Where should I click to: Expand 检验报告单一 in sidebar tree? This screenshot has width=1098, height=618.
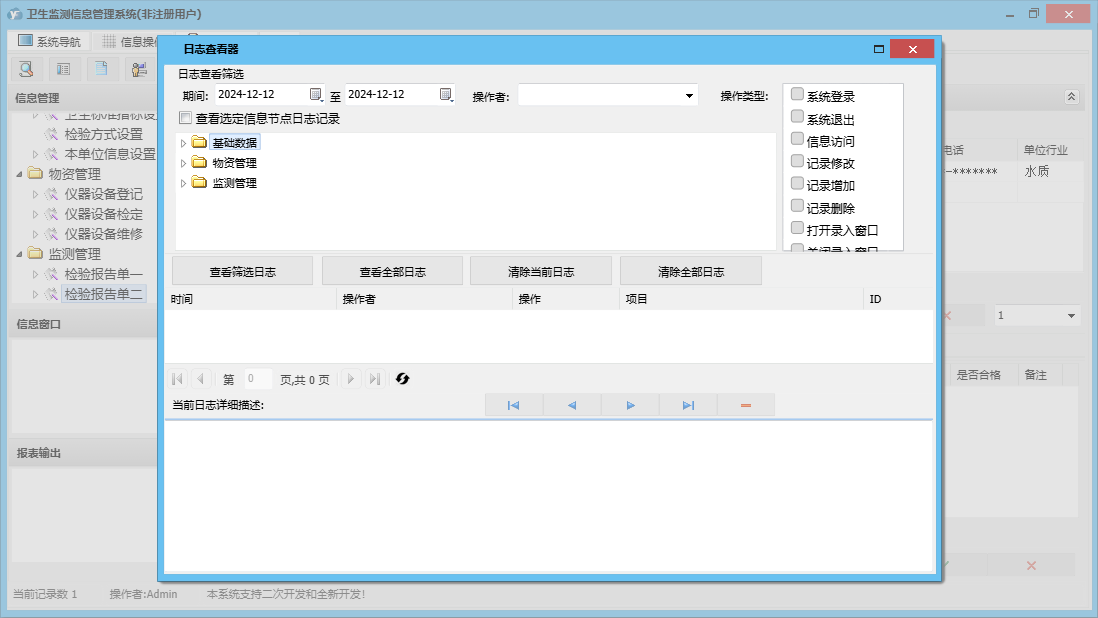pyautogui.click(x=35, y=274)
